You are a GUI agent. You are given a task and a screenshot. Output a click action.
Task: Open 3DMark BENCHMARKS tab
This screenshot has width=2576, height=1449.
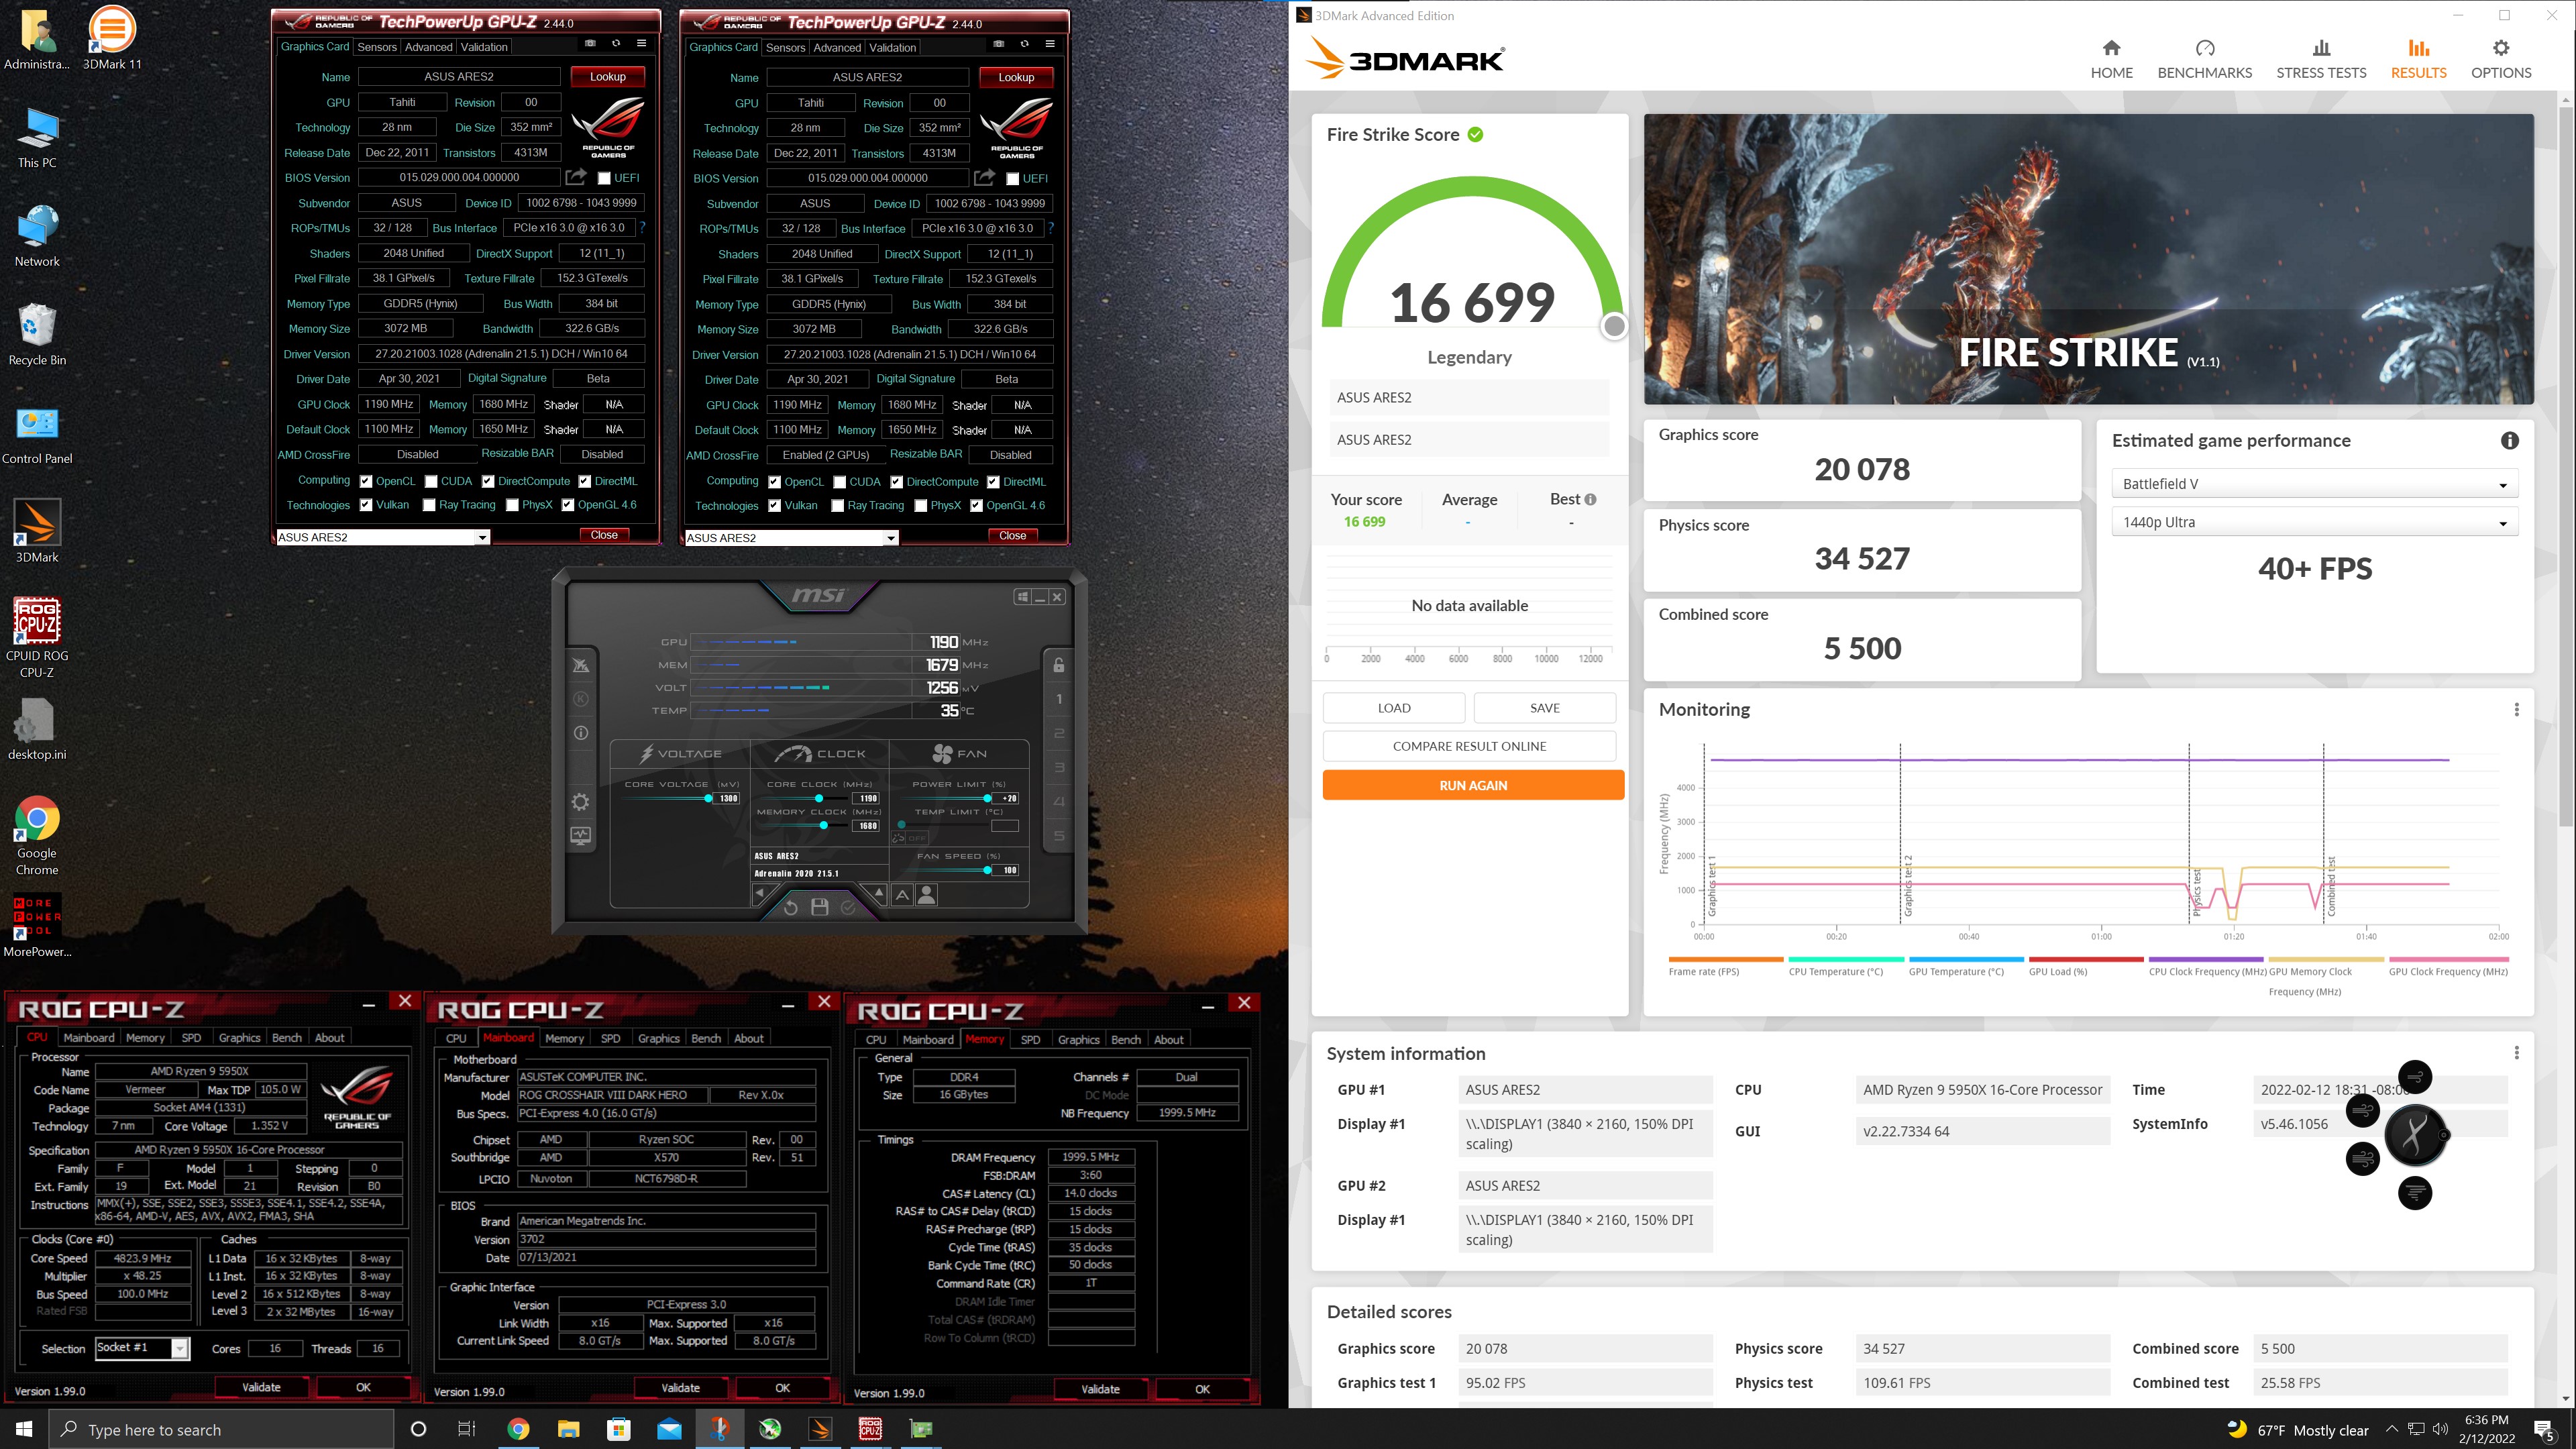click(x=2205, y=59)
